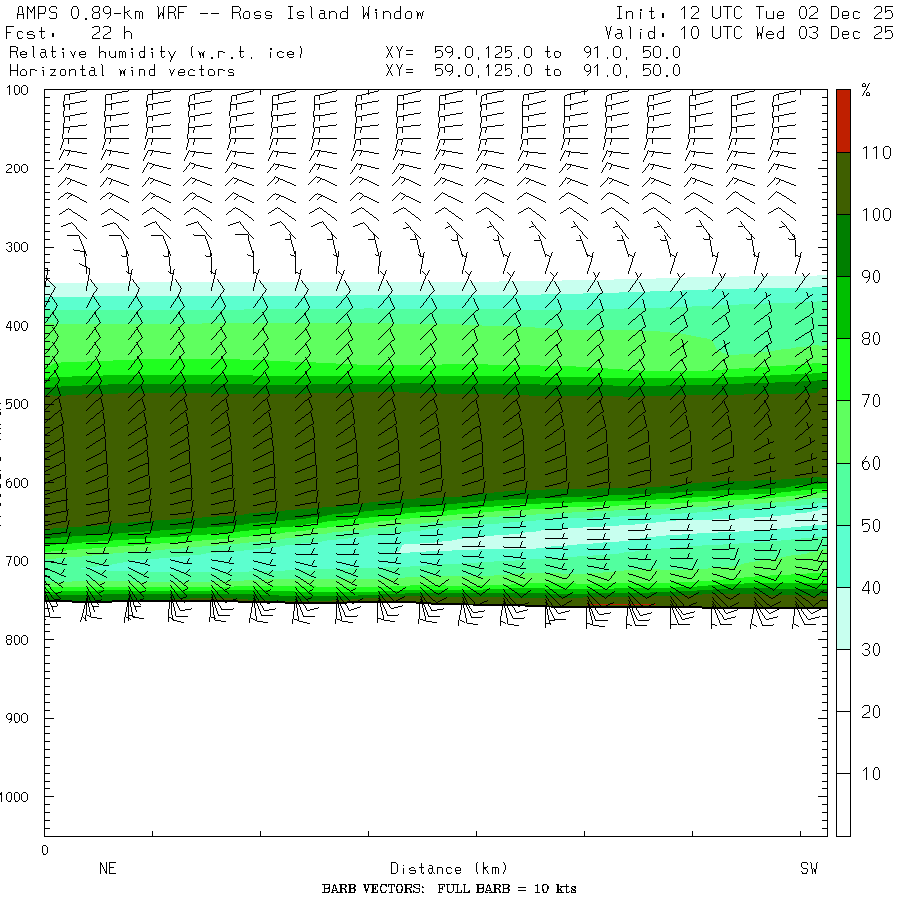This screenshot has height=900, width=900.
Task: Click the pressure axis label '200'
Action: tap(17, 169)
